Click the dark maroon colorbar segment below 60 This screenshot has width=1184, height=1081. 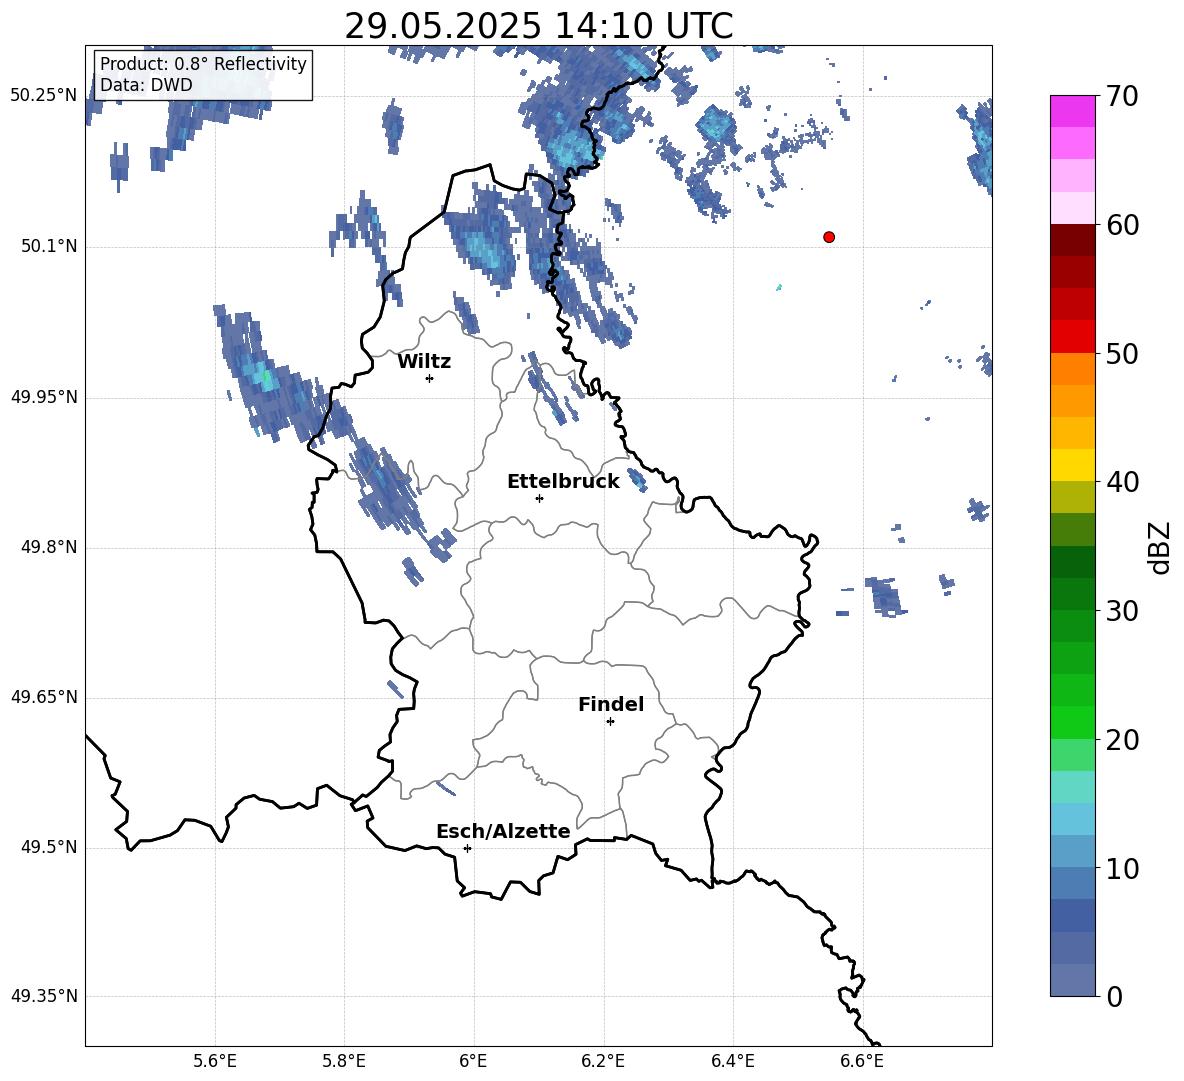(x=1073, y=240)
